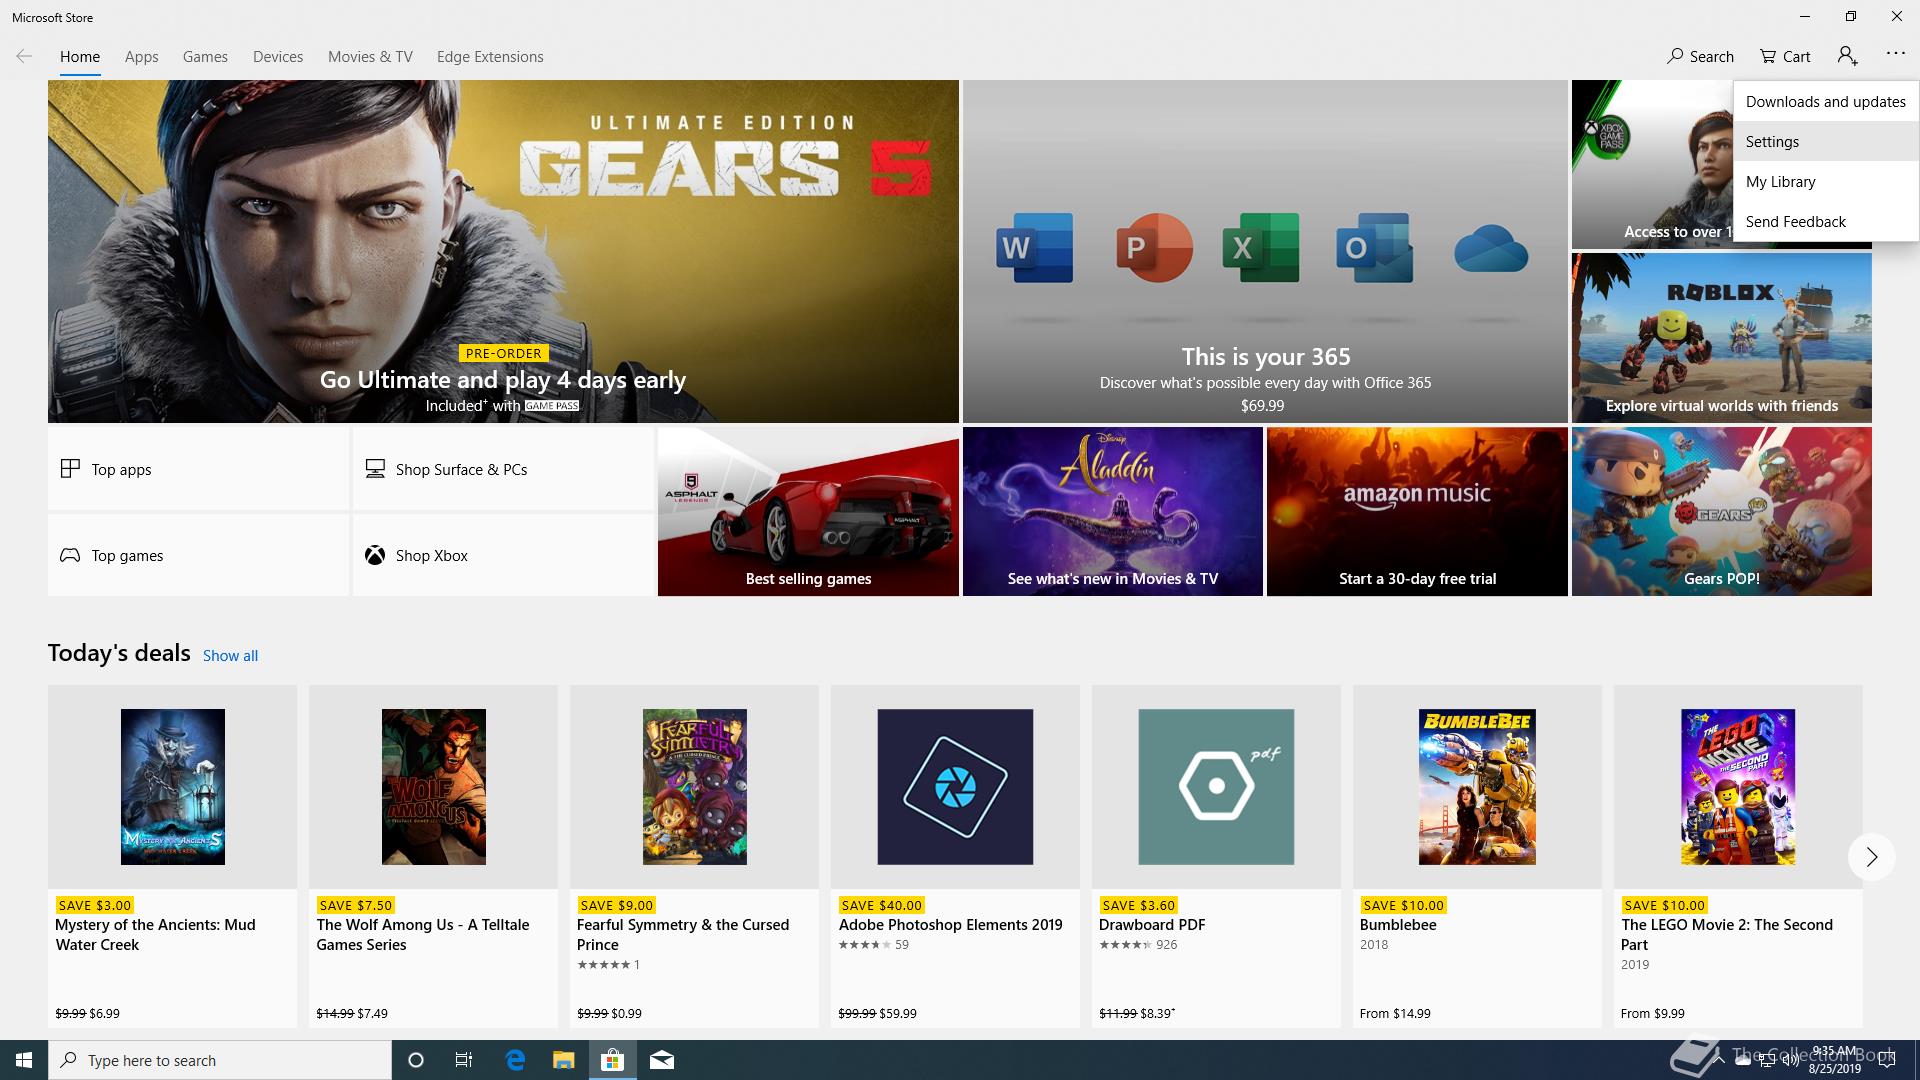Select Downloads and updates menu entry
Image resolution: width=1920 pixels, height=1080 pixels.
coord(1826,101)
